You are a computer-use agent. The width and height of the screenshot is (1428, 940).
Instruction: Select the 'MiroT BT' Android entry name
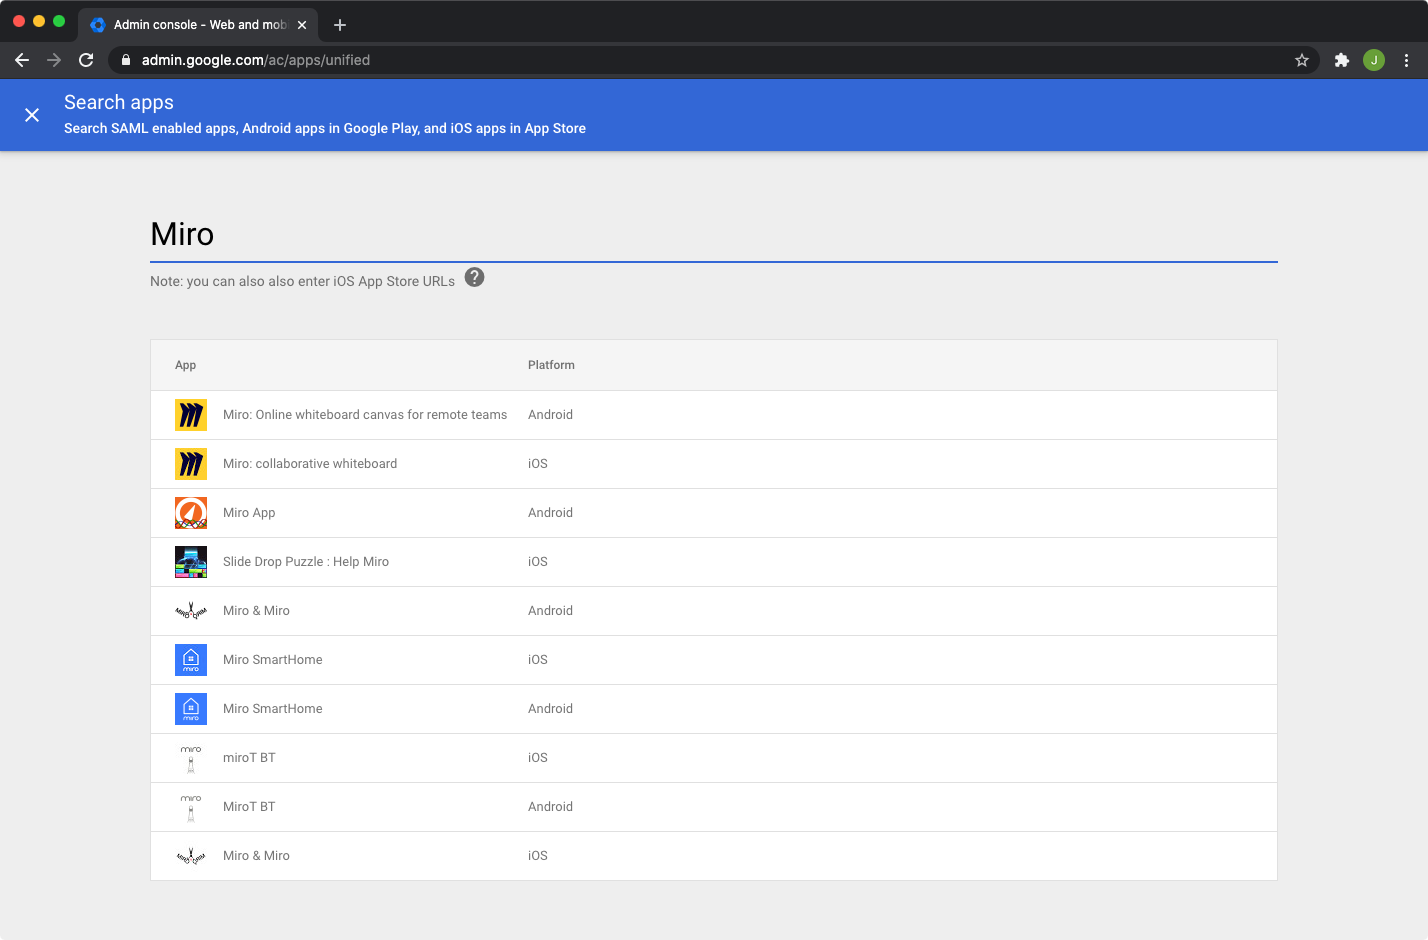(249, 807)
